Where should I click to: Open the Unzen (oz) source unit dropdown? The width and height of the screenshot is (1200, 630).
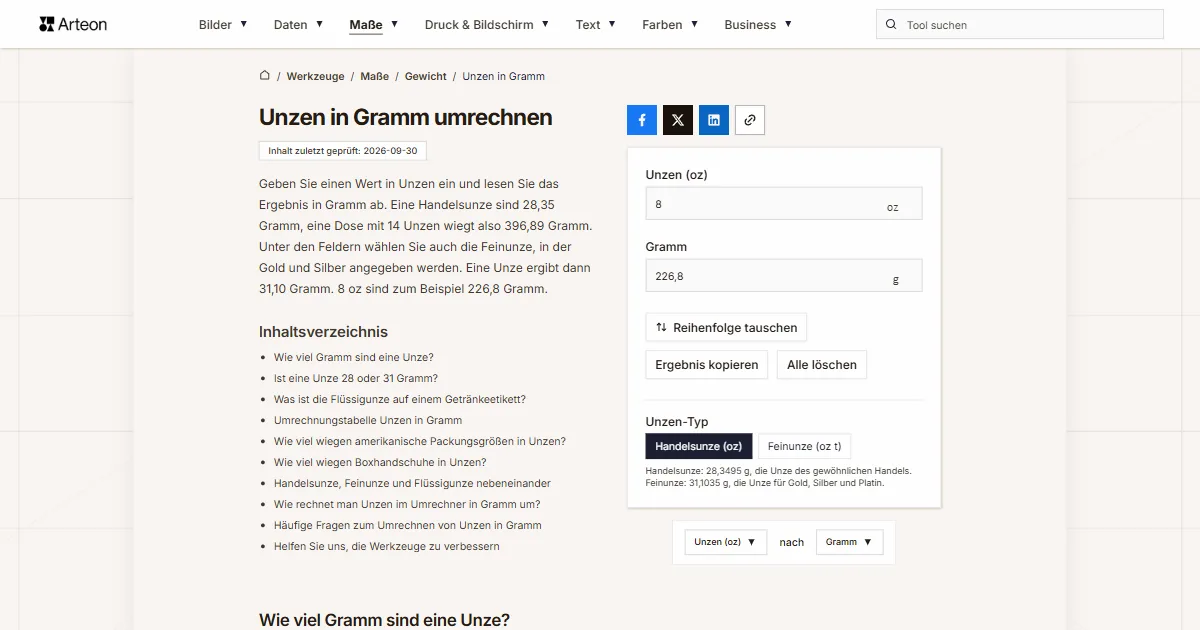coord(725,542)
